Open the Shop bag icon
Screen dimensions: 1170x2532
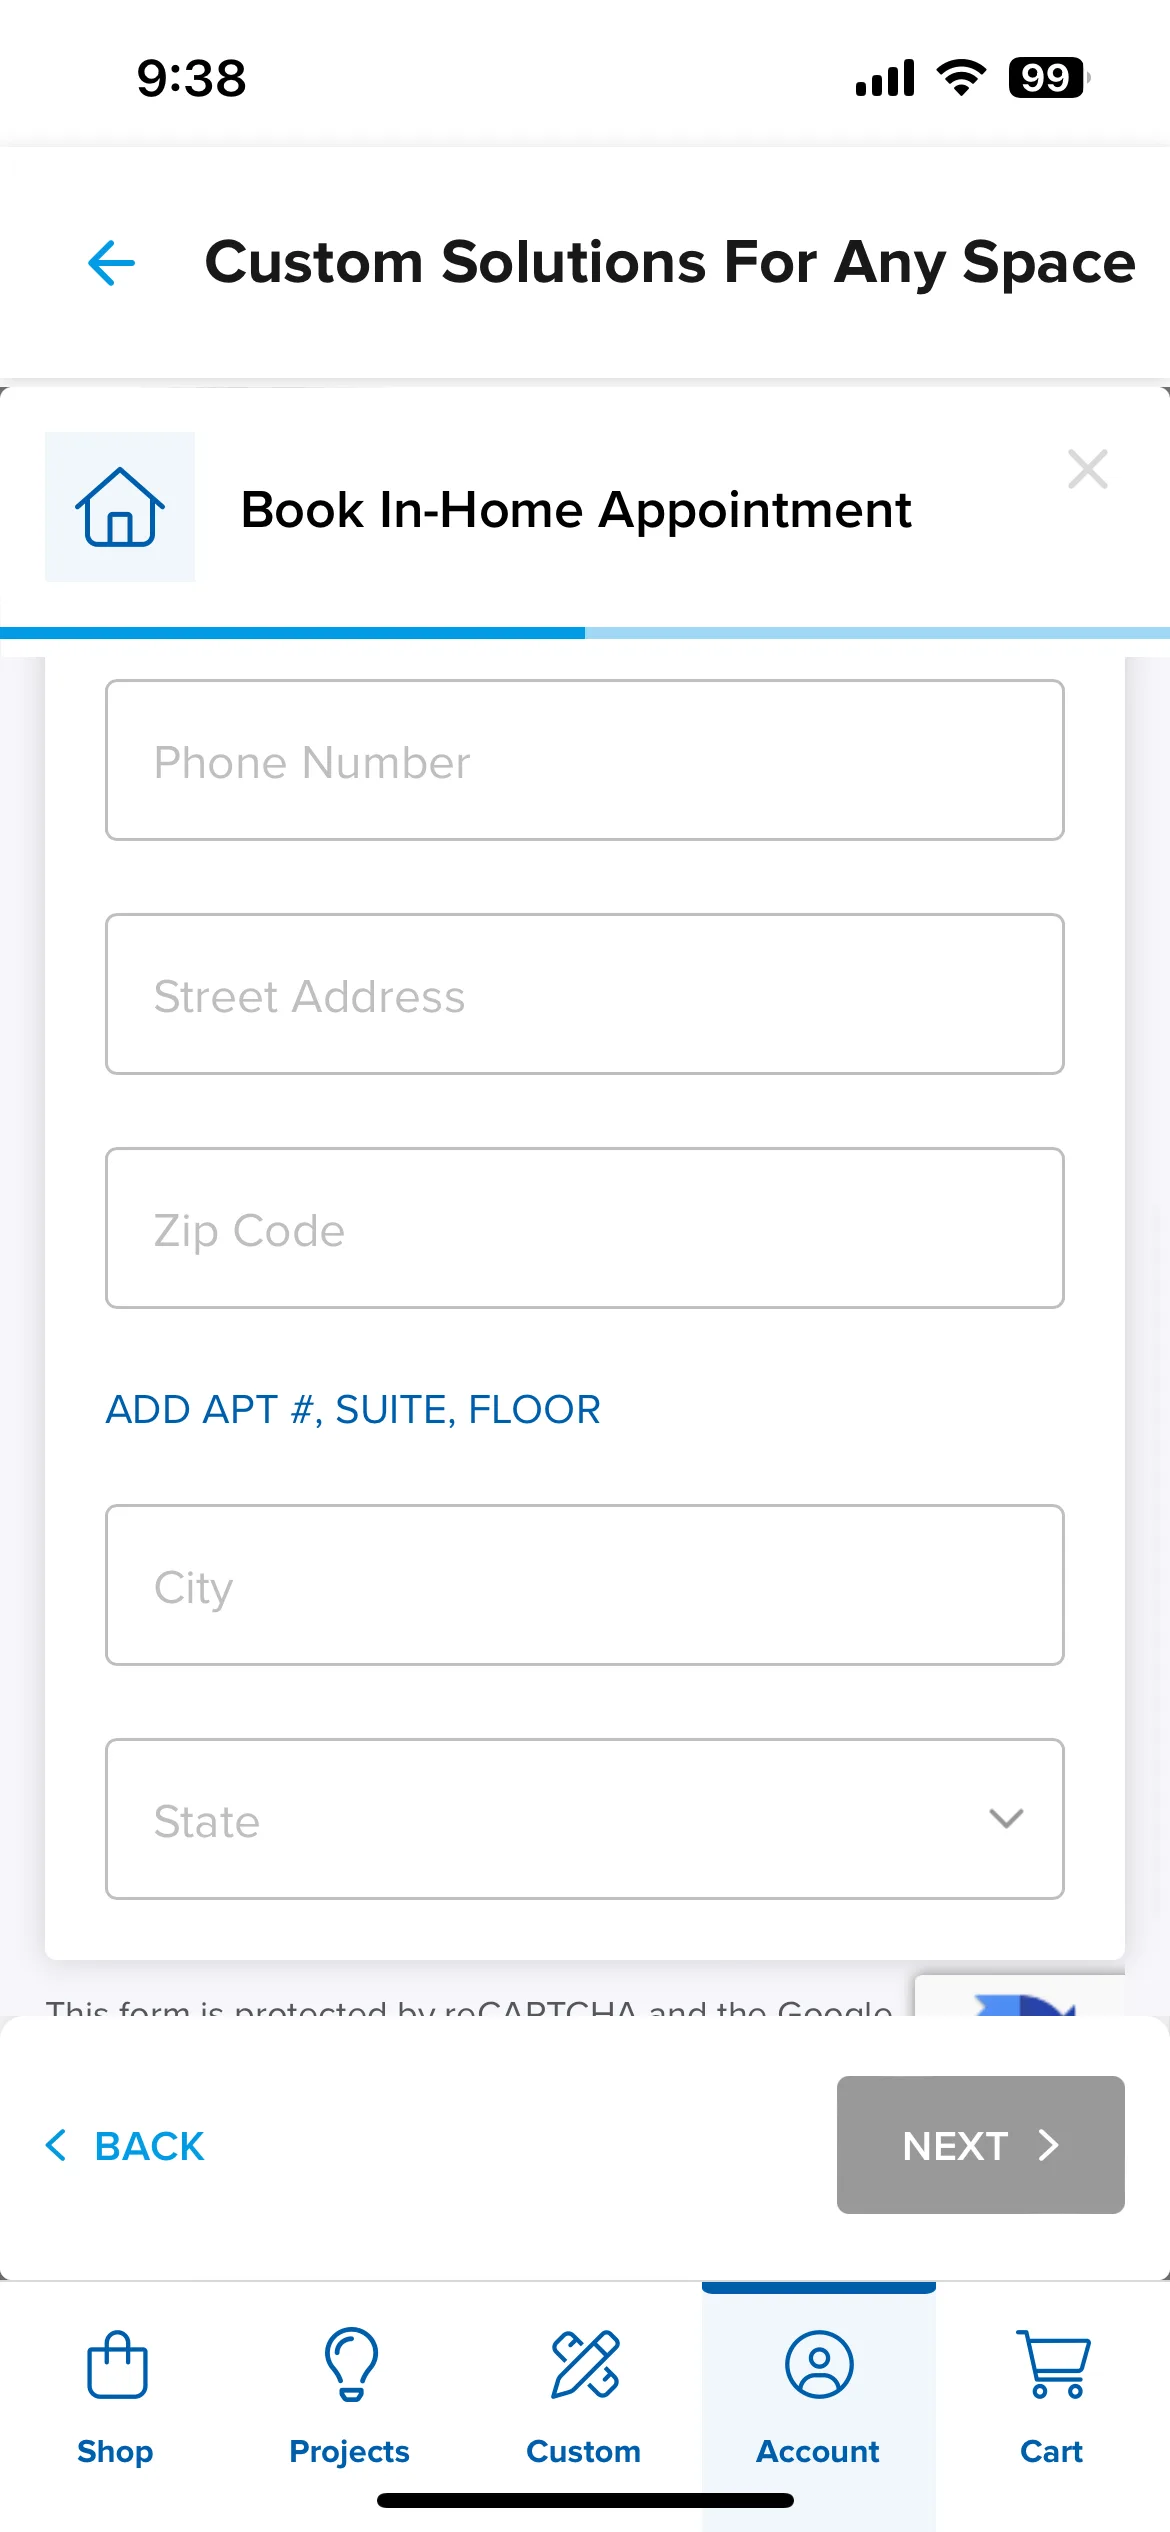pos(117,2364)
